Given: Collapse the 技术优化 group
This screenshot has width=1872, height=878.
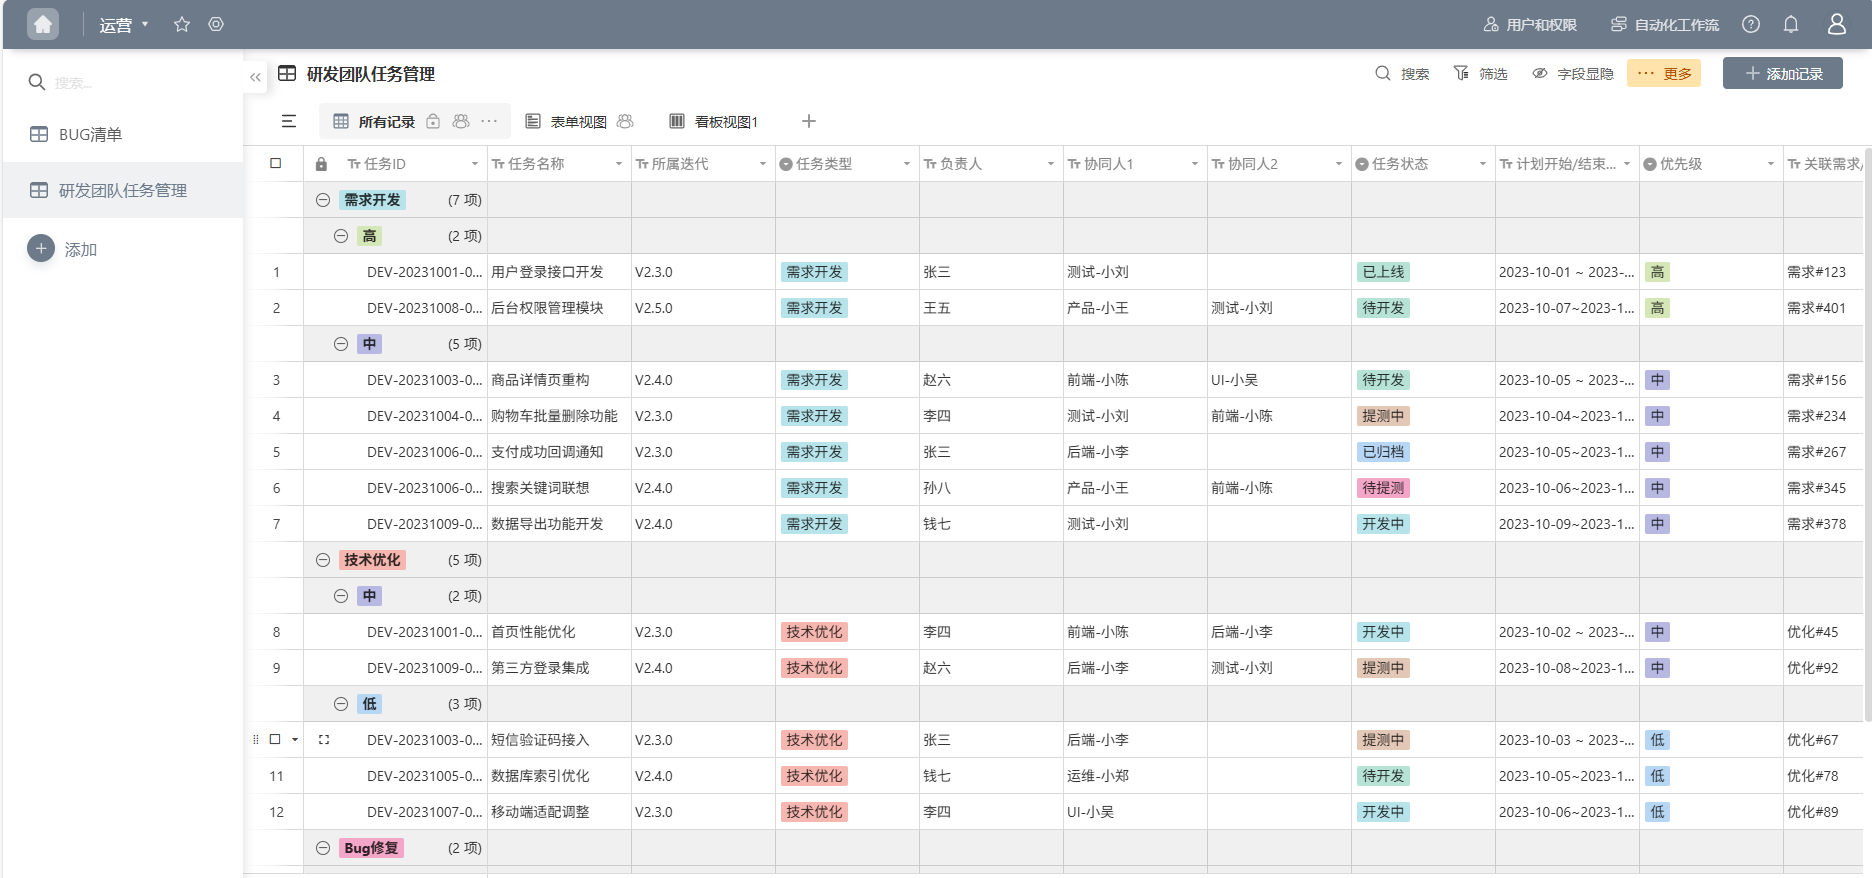Looking at the screenshot, I should [x=323, y=560].
